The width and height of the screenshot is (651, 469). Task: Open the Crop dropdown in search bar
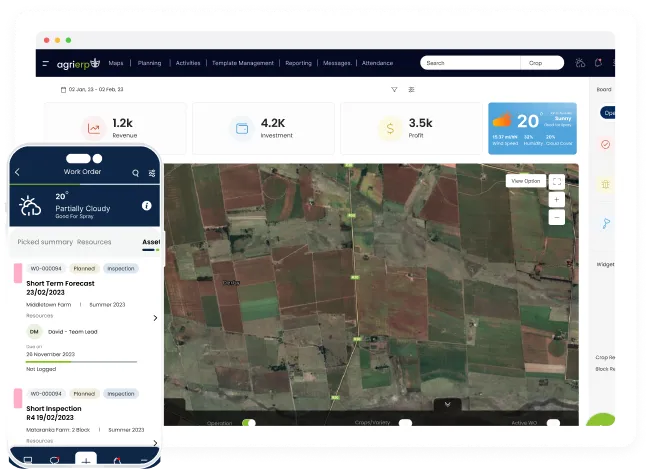542,63
